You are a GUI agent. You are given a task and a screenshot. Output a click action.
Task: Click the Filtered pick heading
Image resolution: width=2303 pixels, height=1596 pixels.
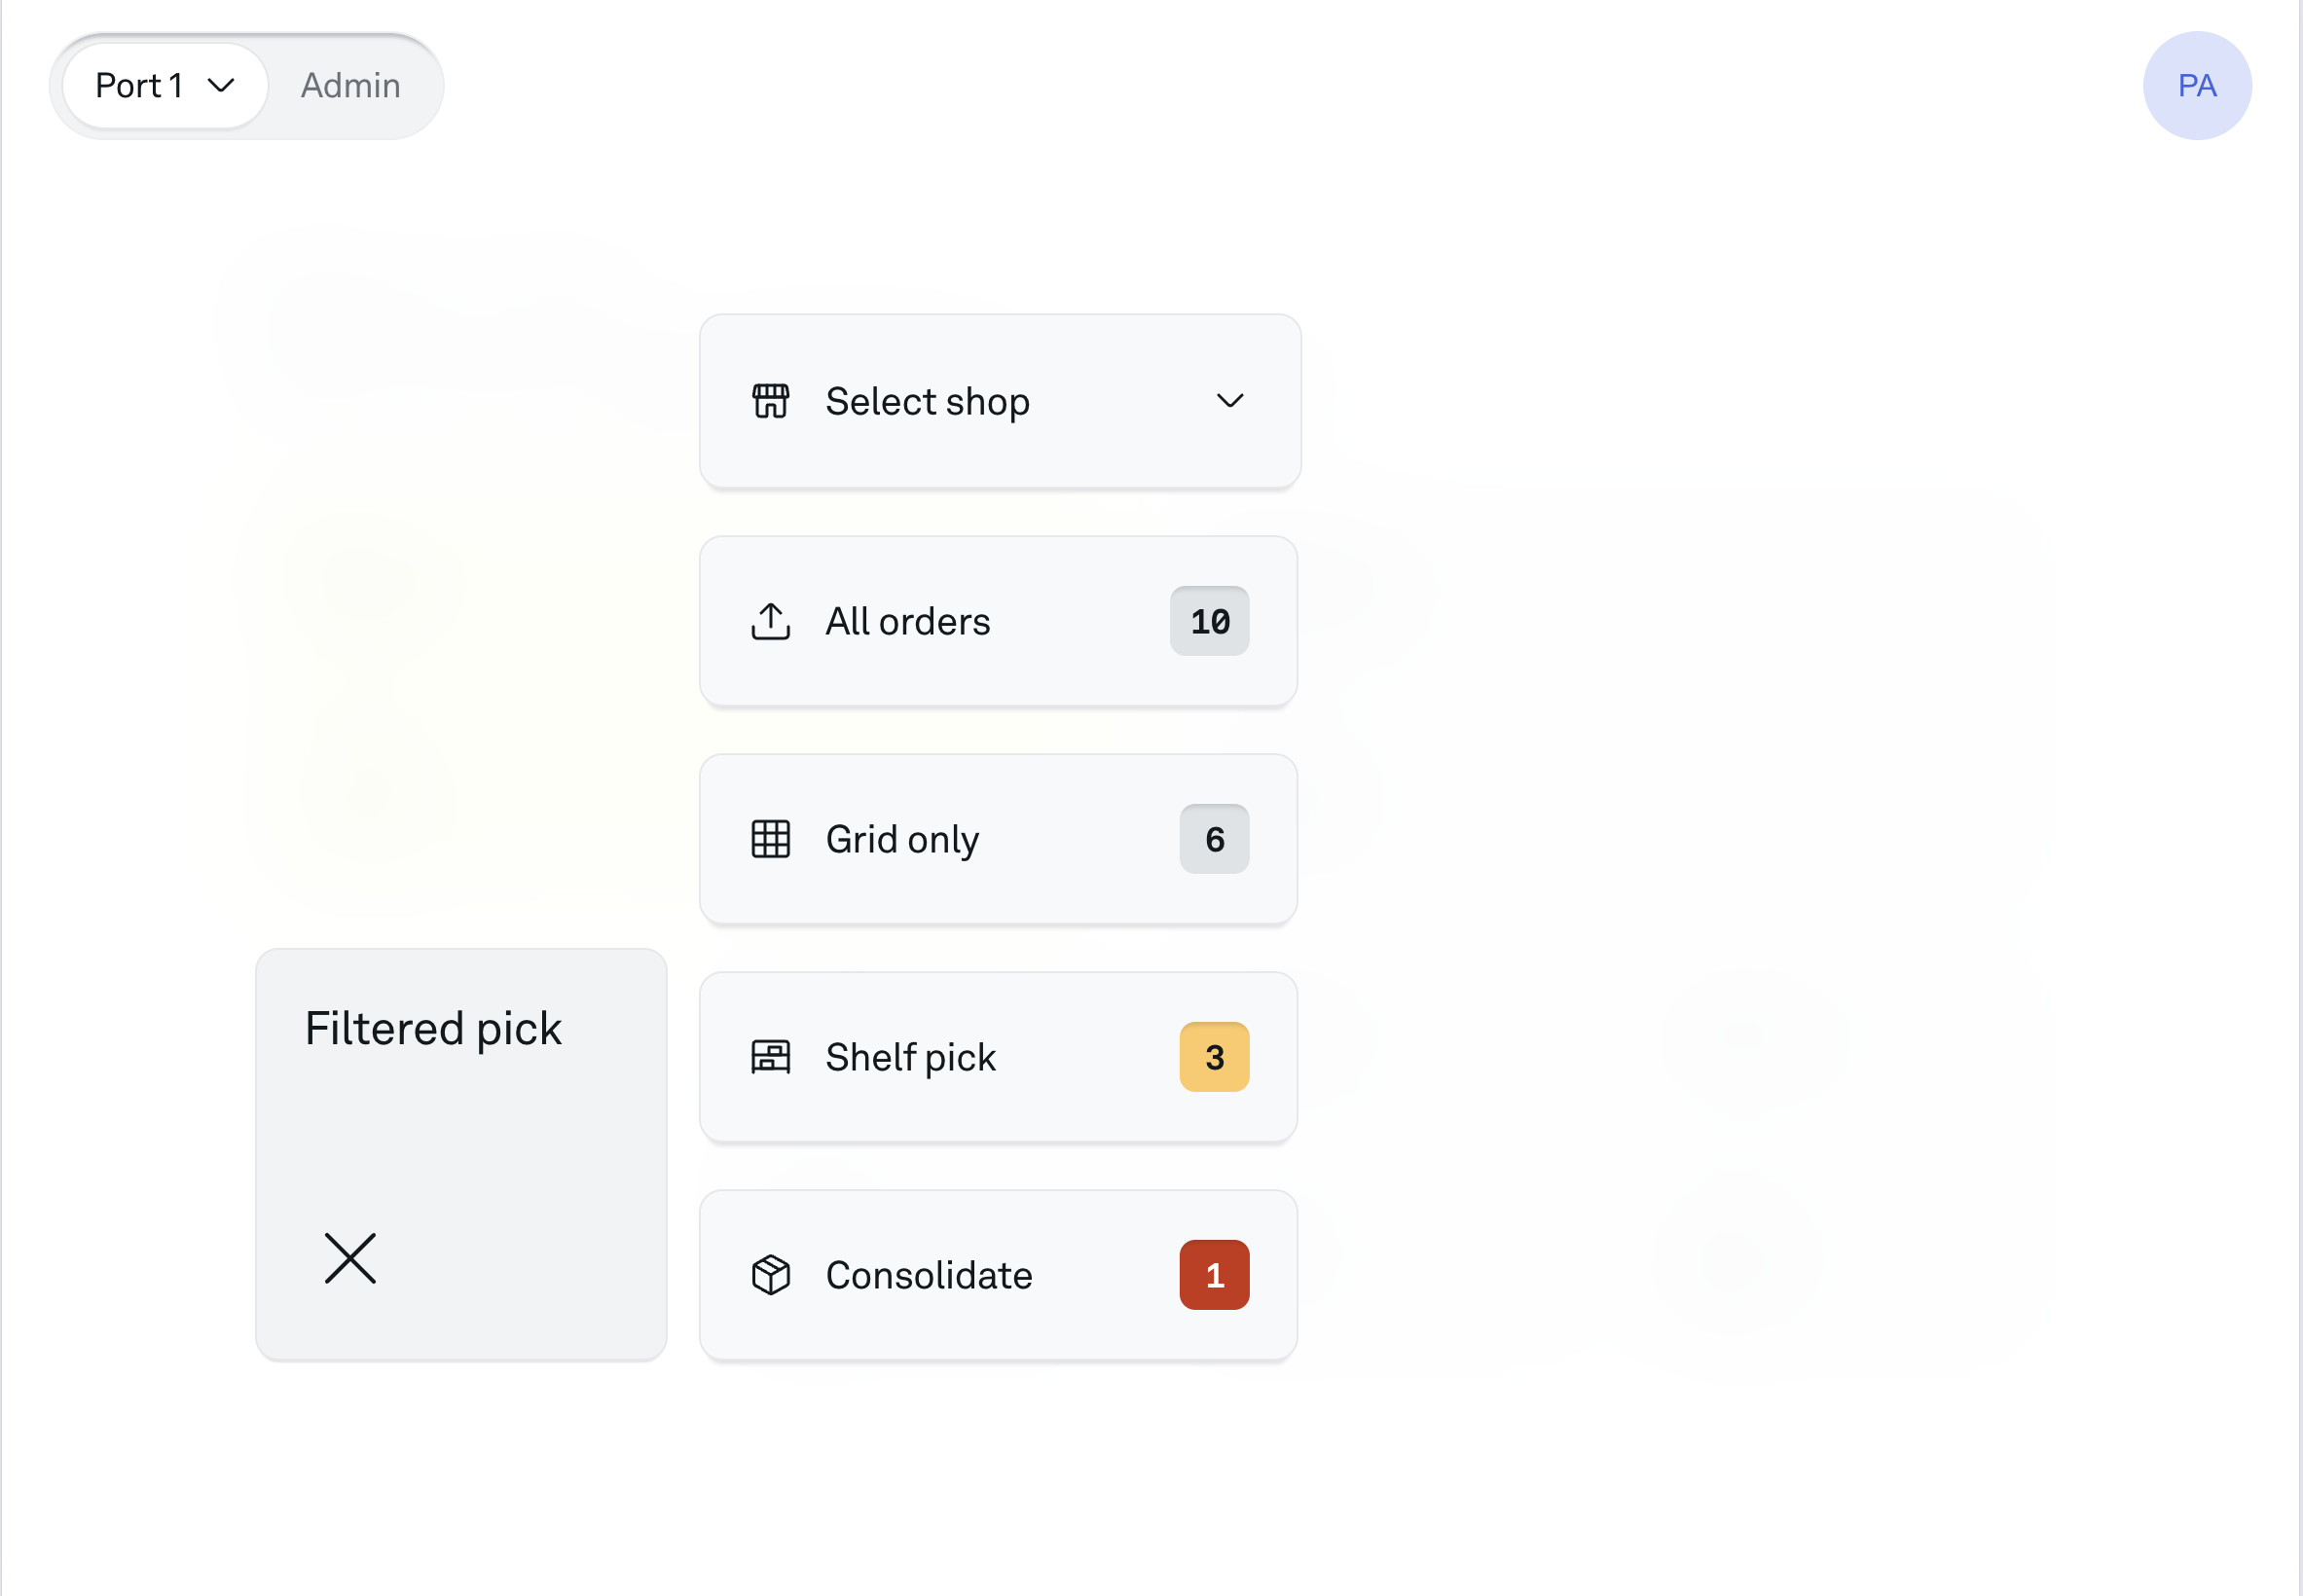coord(433,1029)
